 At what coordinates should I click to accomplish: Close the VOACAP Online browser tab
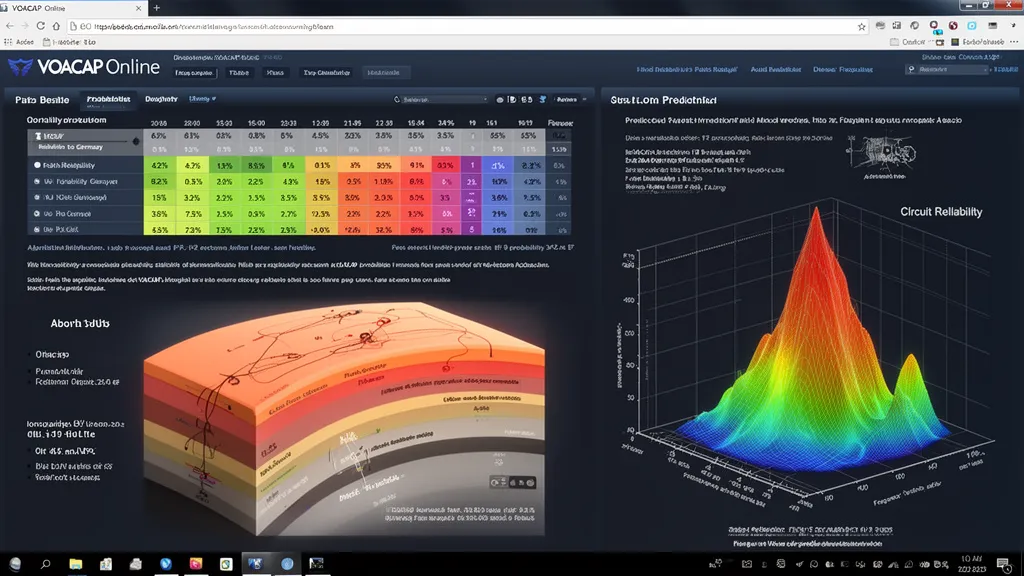click(138, 8)
